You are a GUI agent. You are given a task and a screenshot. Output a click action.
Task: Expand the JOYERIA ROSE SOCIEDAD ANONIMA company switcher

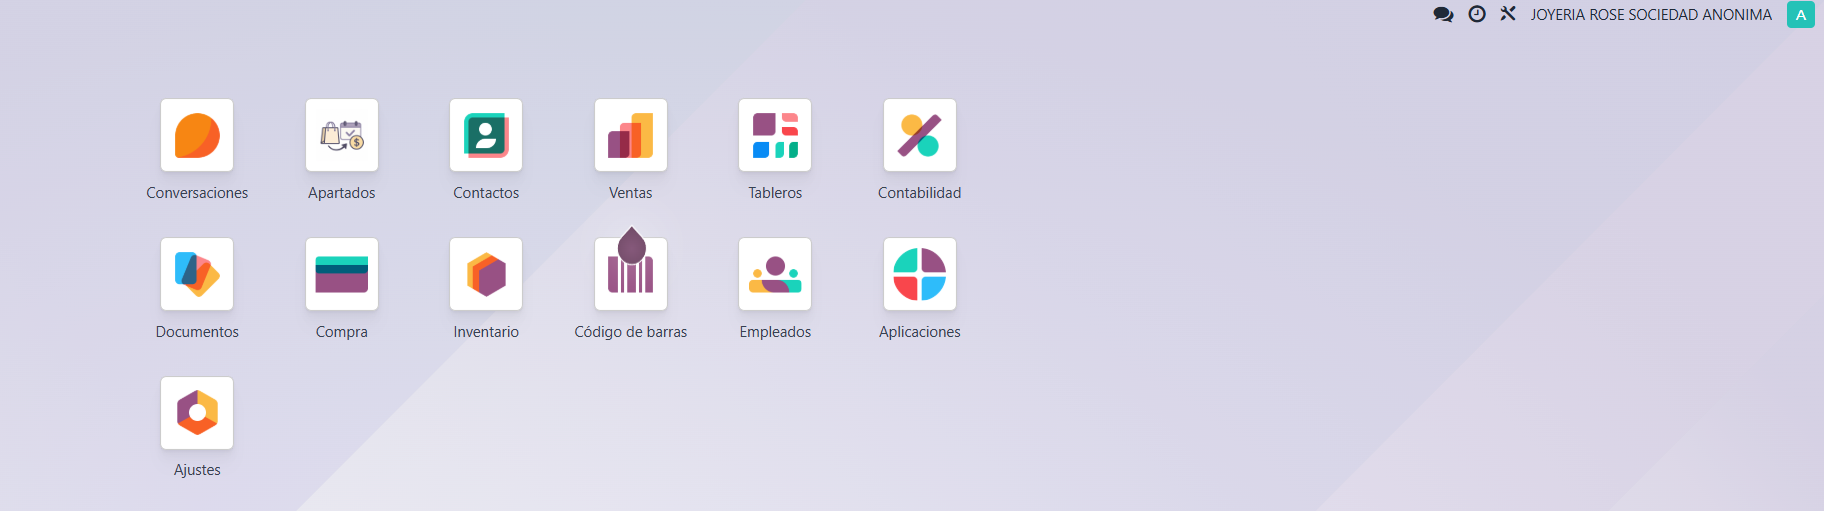click(1651, 15)
